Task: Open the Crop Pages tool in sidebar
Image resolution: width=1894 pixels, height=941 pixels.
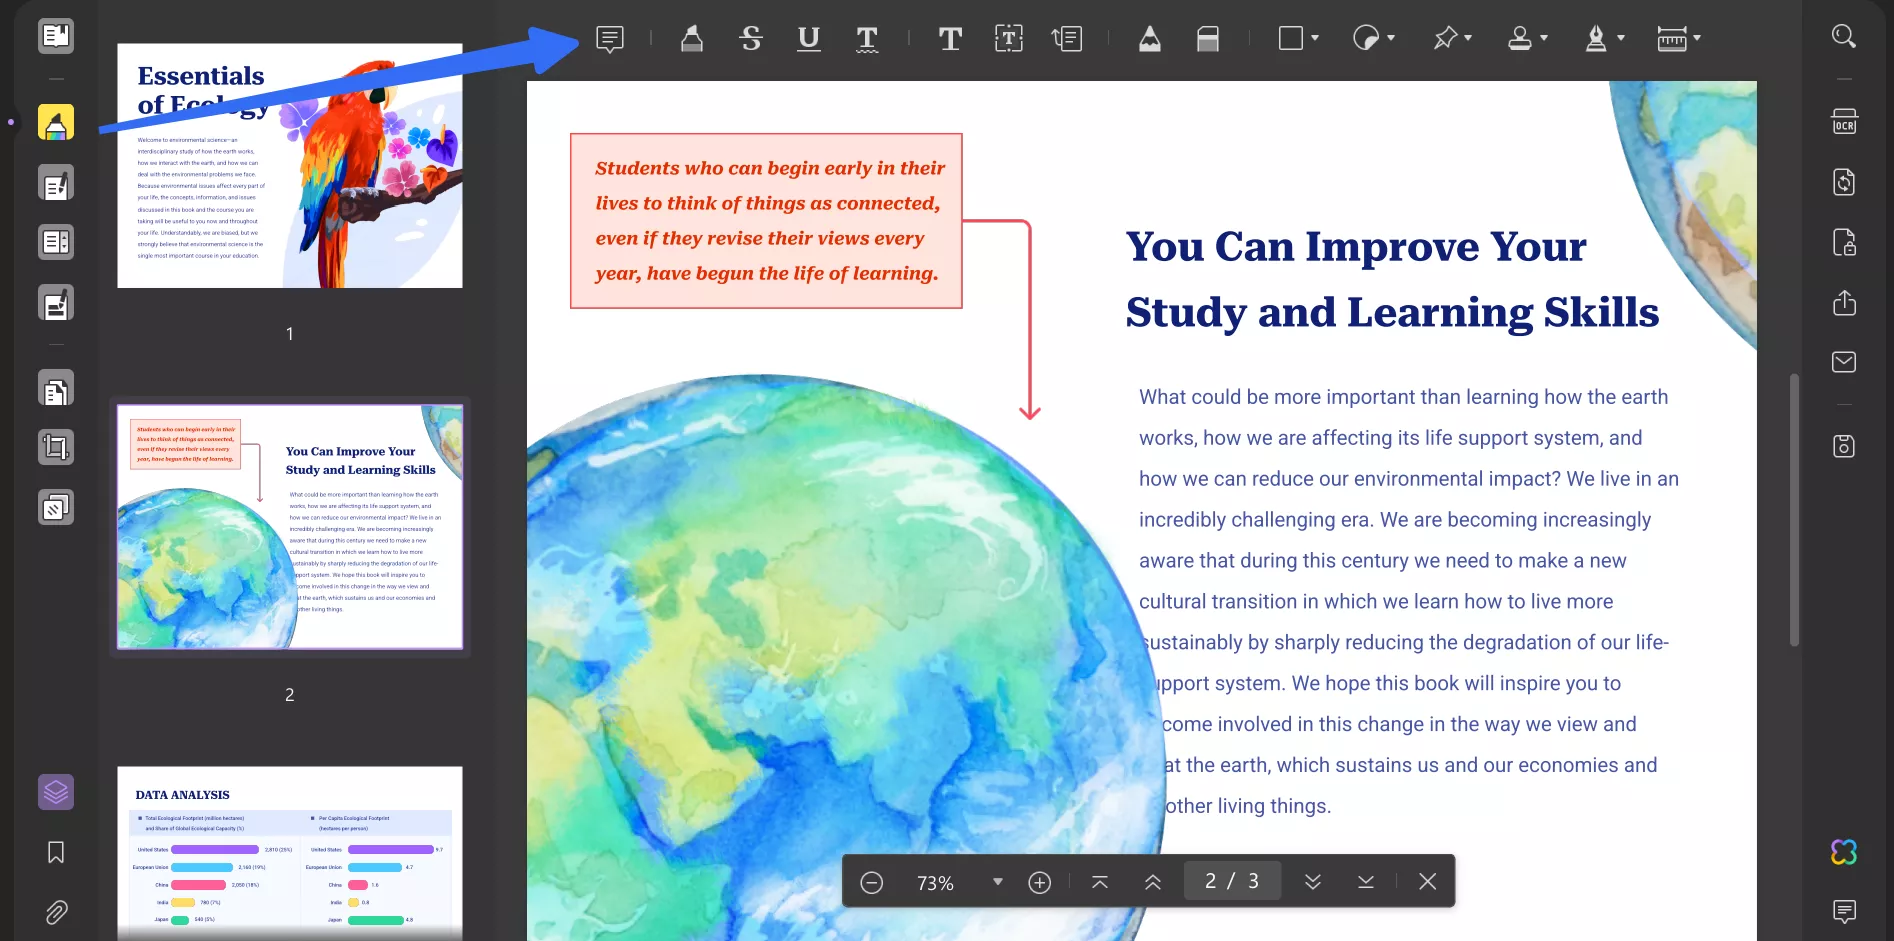Action: (x=56, y=447)
